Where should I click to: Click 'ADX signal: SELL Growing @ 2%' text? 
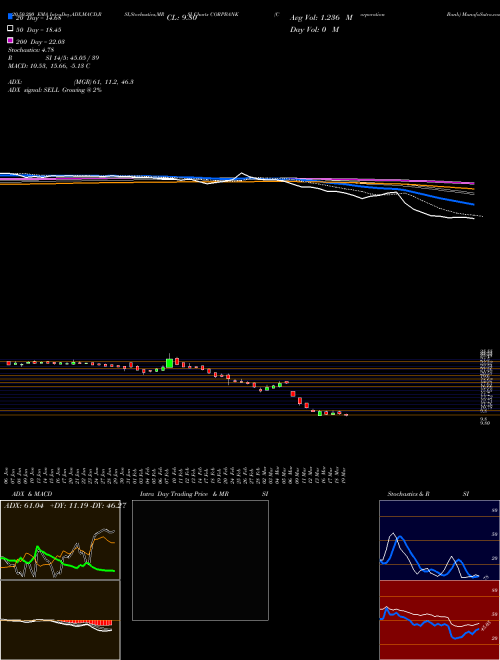(x=55, y=90)
